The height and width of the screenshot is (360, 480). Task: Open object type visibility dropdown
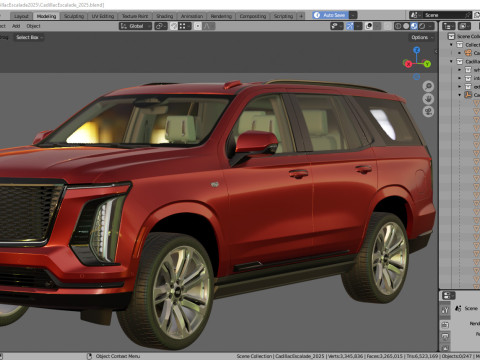click(336, 26)
